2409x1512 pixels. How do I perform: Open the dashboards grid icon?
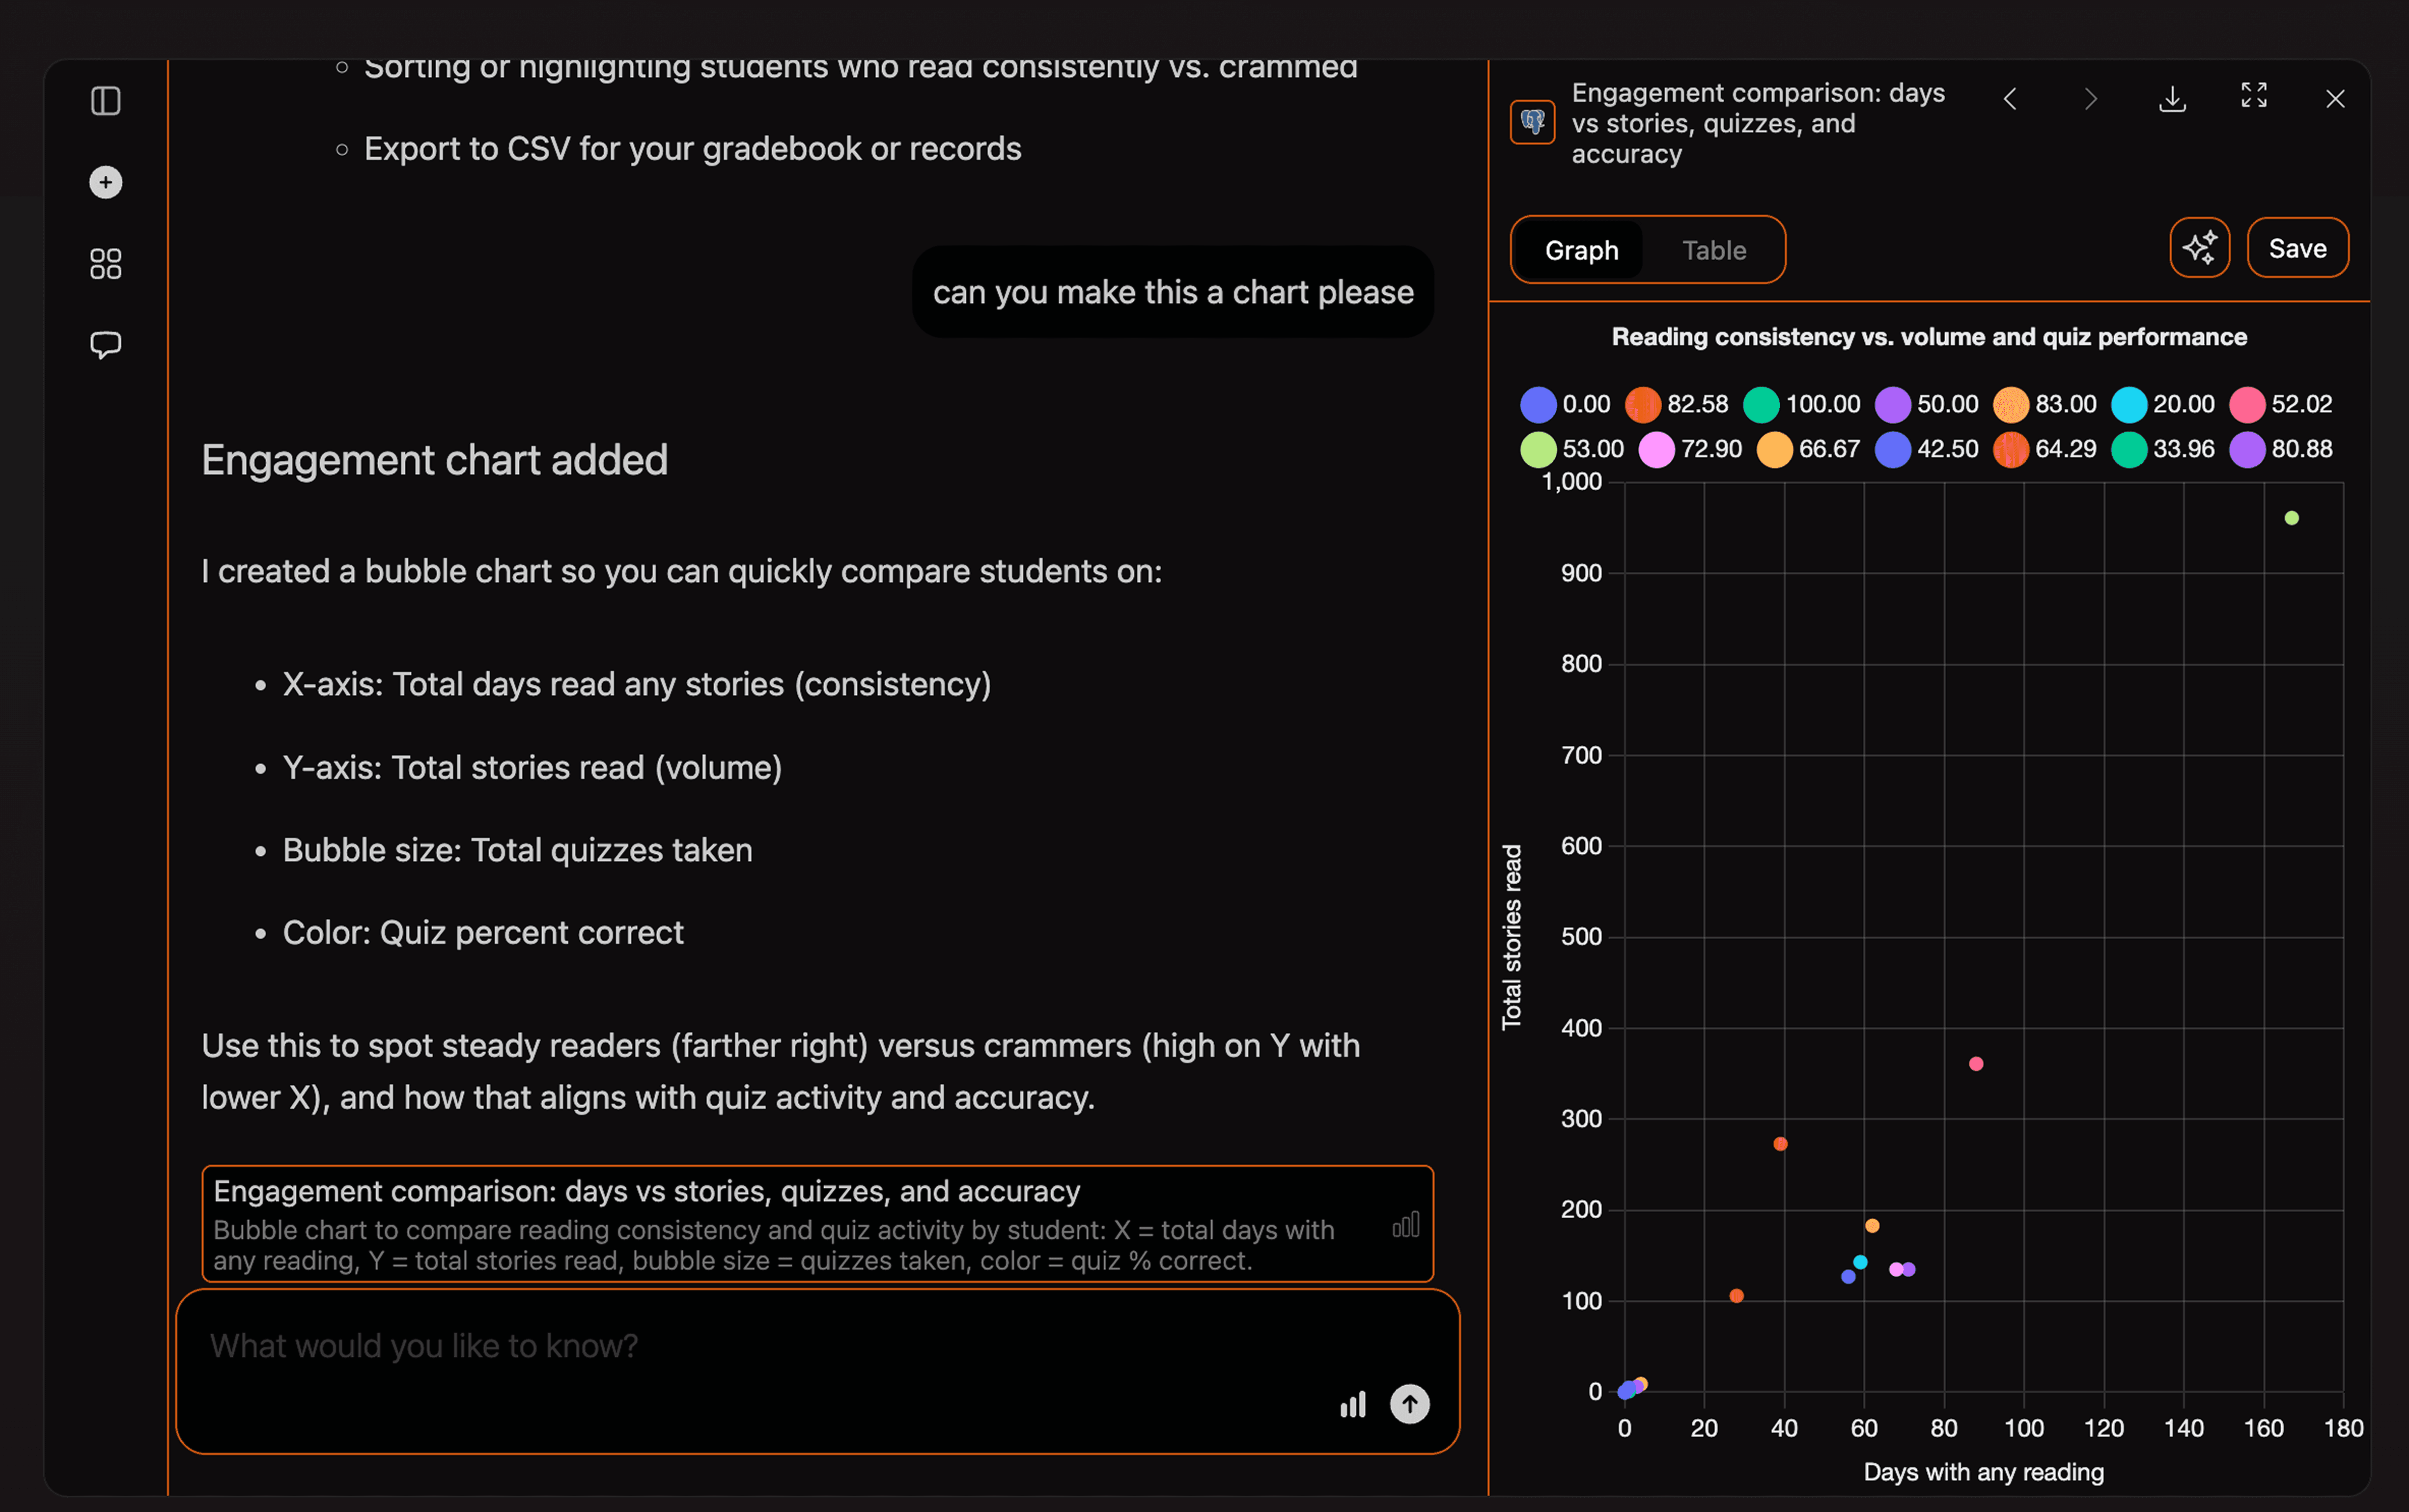[x=105, y=264]
